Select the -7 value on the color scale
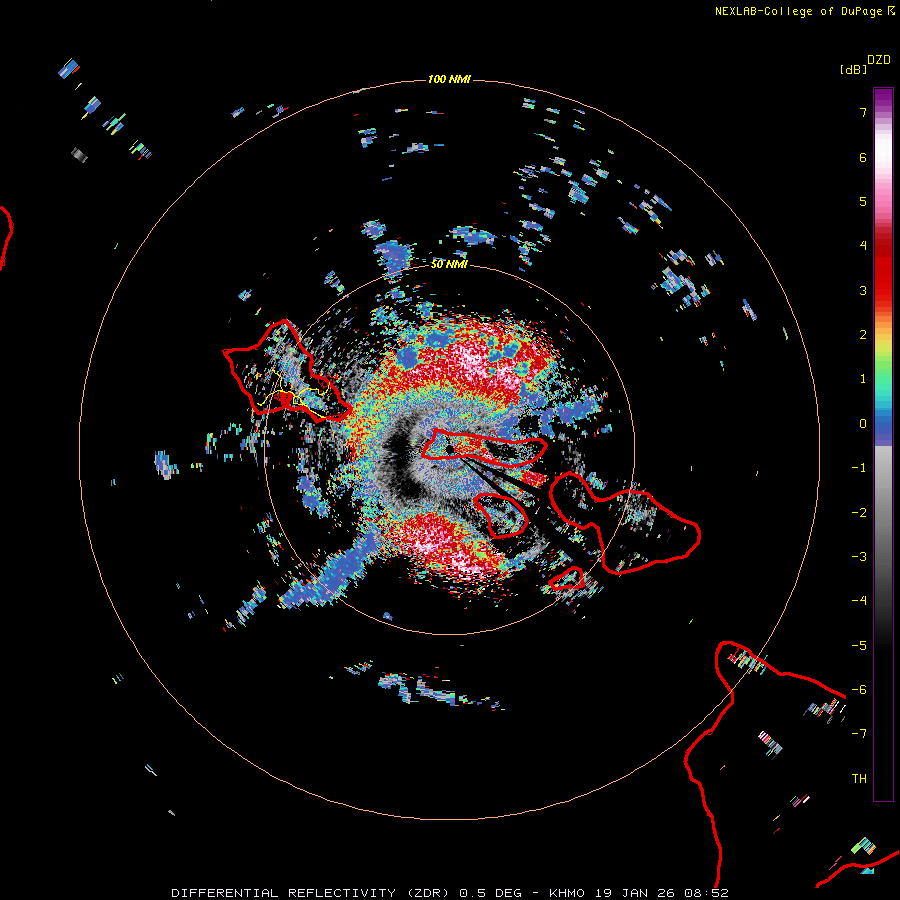 [x=859, y=734]
